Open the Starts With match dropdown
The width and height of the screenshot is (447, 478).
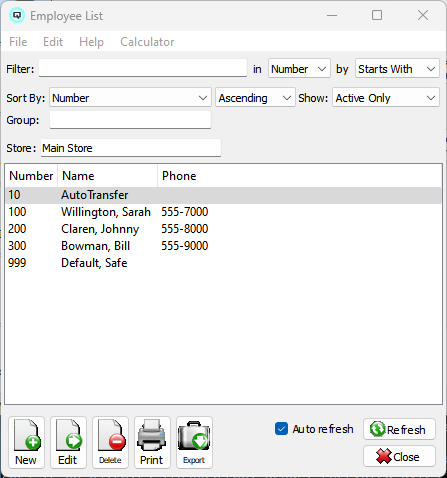pyautogui.click(x=397, y=68)
